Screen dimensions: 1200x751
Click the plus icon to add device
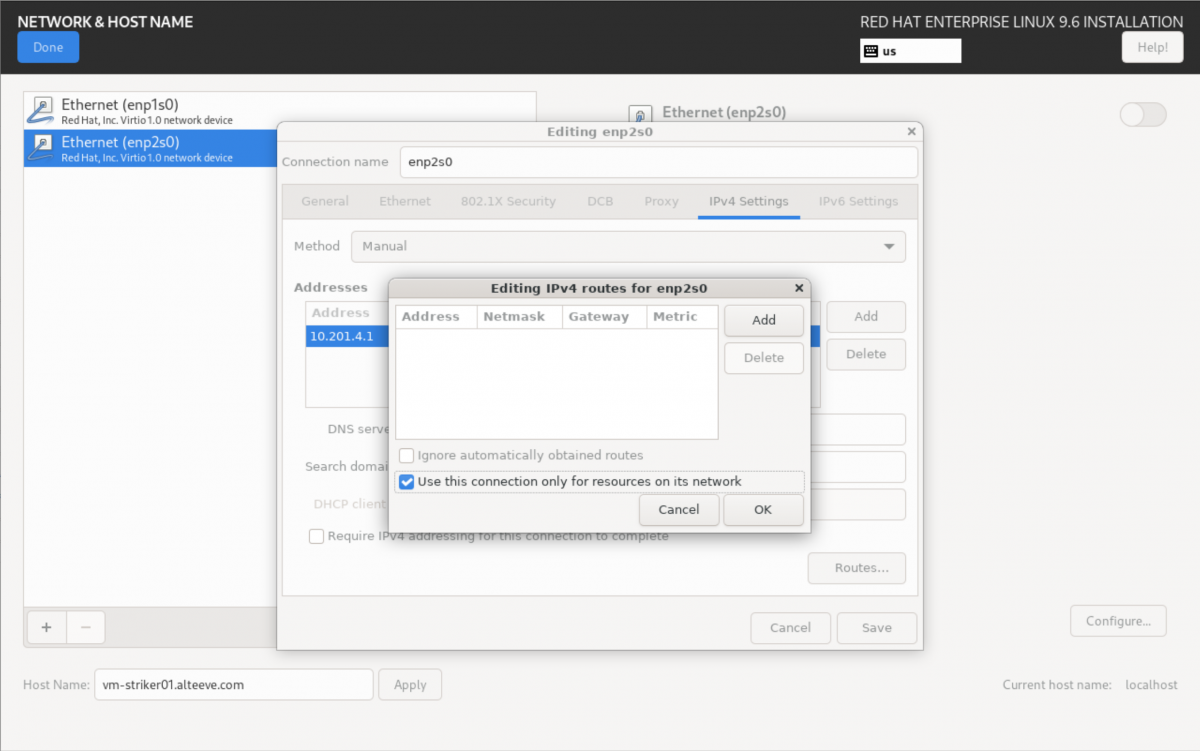coord(46,627)
